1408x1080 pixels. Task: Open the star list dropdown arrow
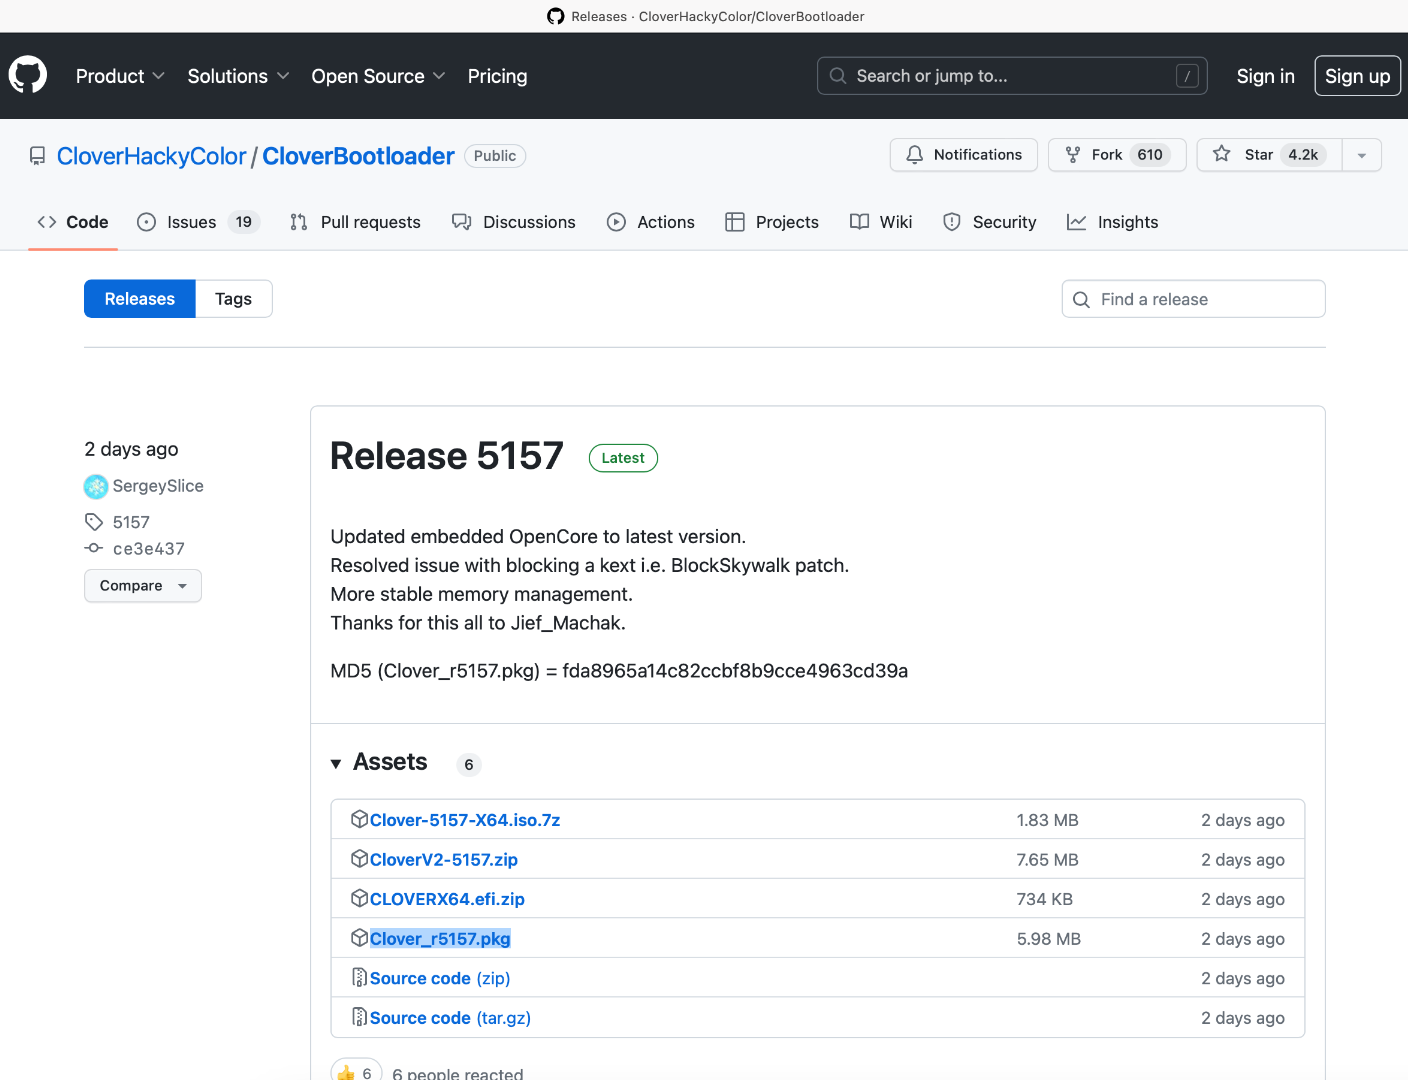(x=1361, y=155)
